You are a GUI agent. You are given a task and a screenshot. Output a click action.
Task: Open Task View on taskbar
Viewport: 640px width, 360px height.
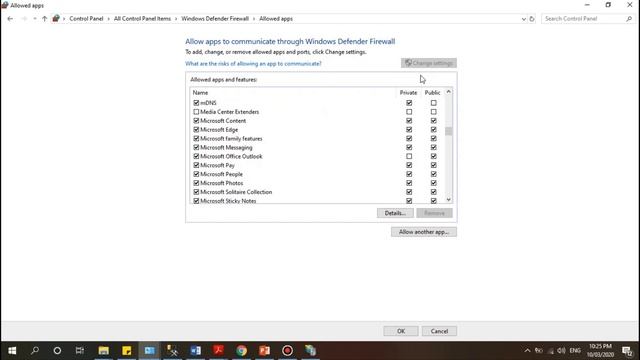pyautogui.click(x=80, y=351)
